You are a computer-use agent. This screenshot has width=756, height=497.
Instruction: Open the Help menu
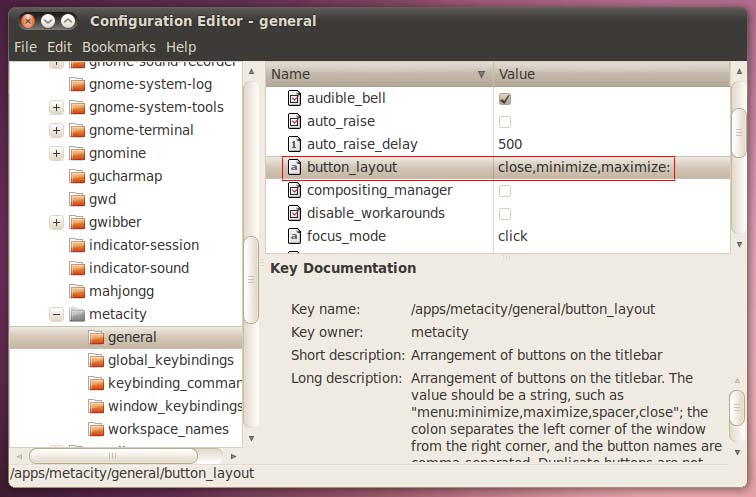pyautogui.click(x=181, y=47)
